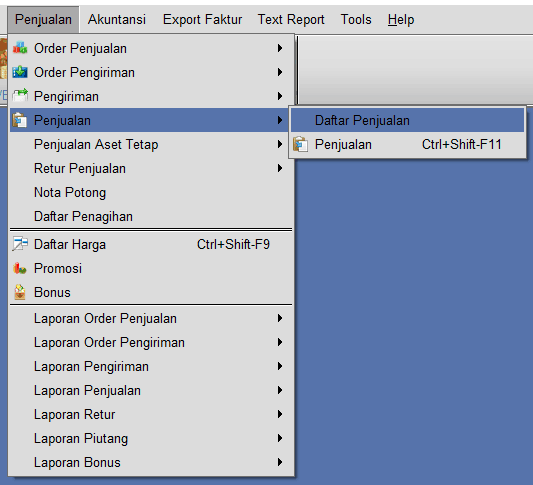Click the Pengiriman icon
This screenshot has height=485, width=533.
tap(20, 96)
